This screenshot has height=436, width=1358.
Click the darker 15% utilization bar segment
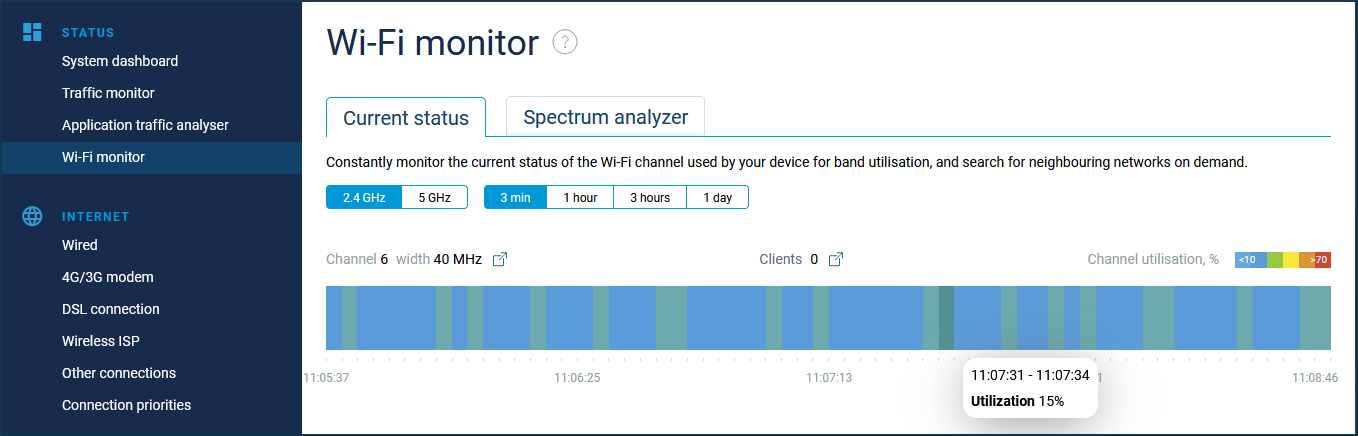click(946, 318)
